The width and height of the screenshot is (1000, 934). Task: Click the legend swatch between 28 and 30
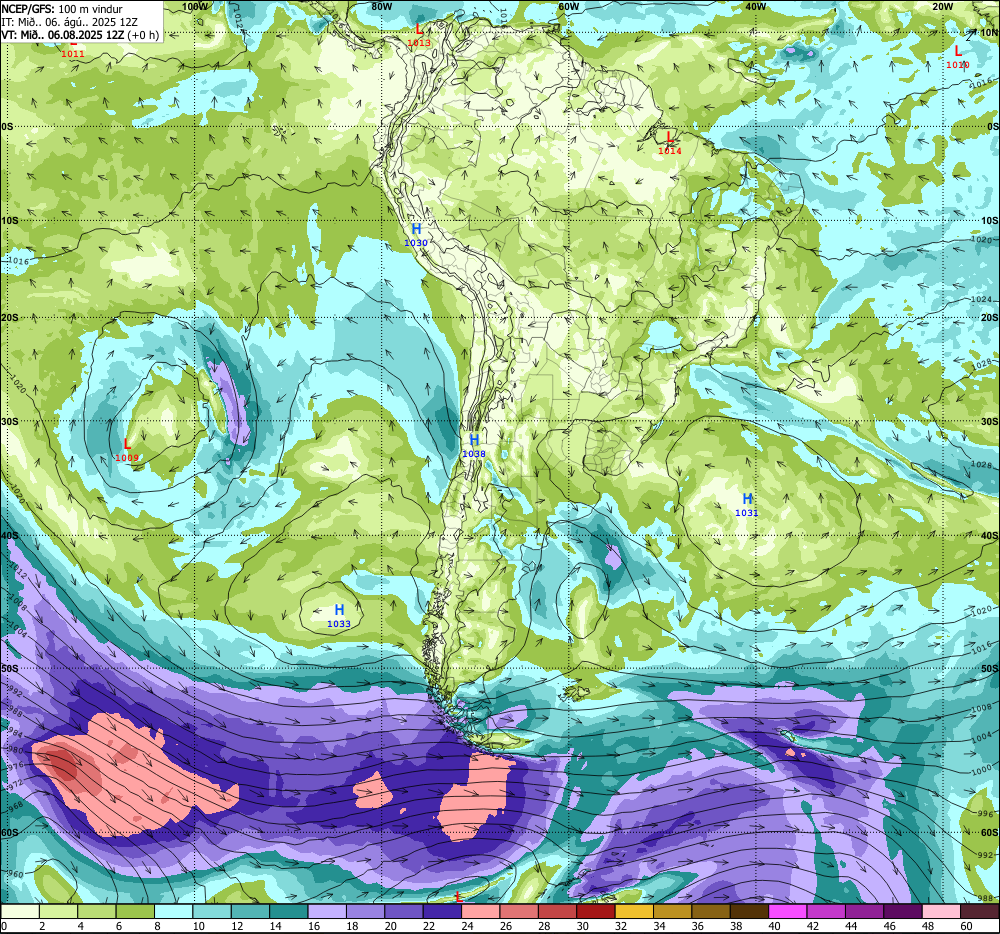(557, 912)
